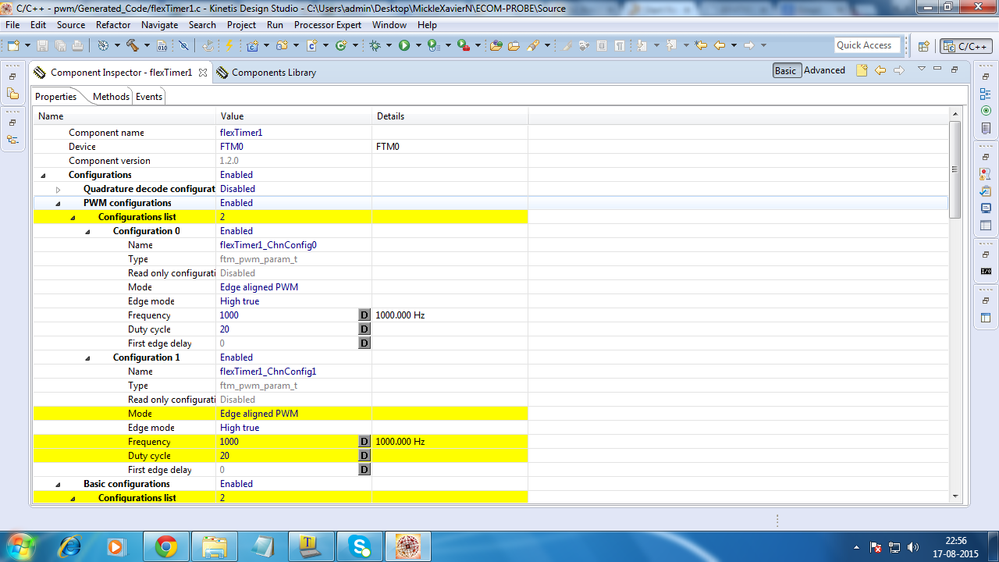This screenshot has height=562, width=999.
Task: Click the New source folder icon
Action: (282, 45)
